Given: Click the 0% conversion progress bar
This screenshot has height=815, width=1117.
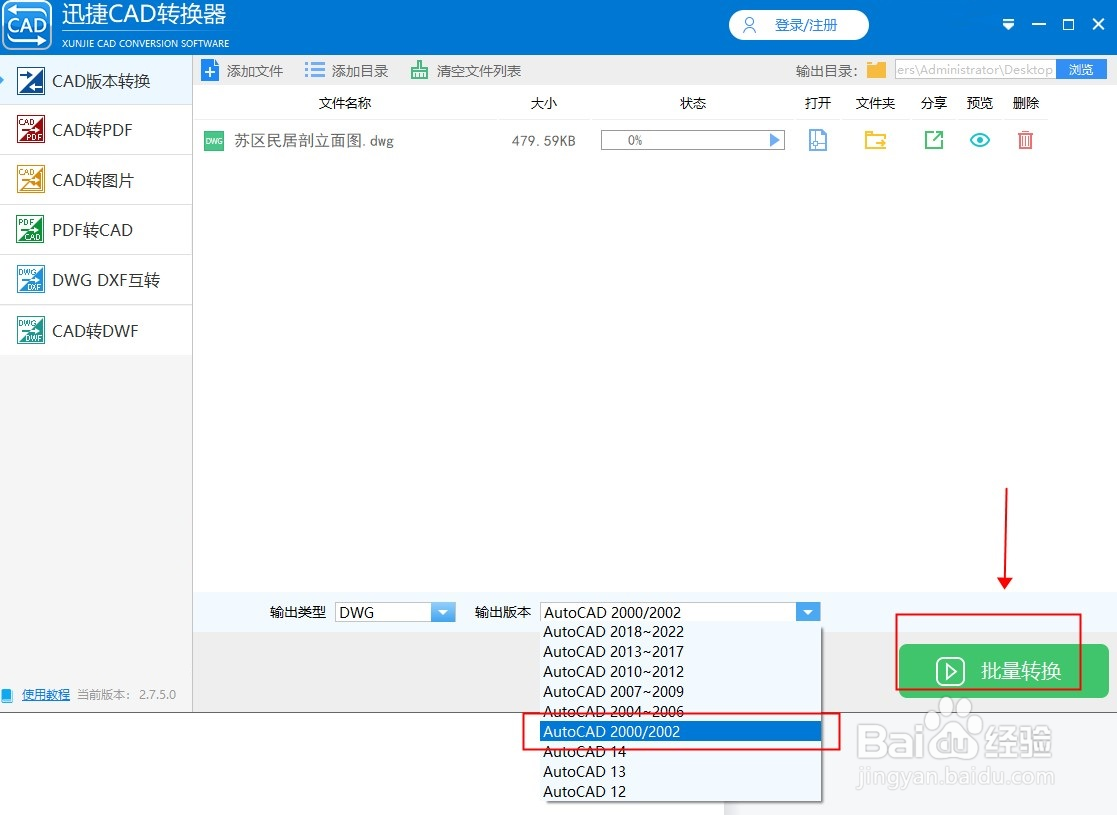Looking at the screenshot, I should pos(692,140).
